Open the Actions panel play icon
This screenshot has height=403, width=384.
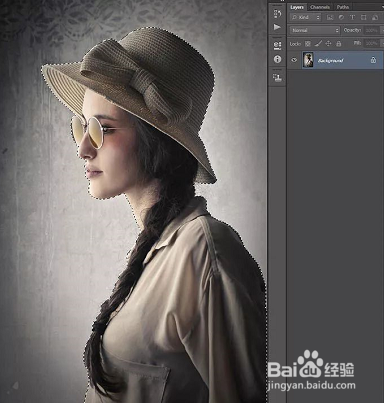[x=277, y=27]
